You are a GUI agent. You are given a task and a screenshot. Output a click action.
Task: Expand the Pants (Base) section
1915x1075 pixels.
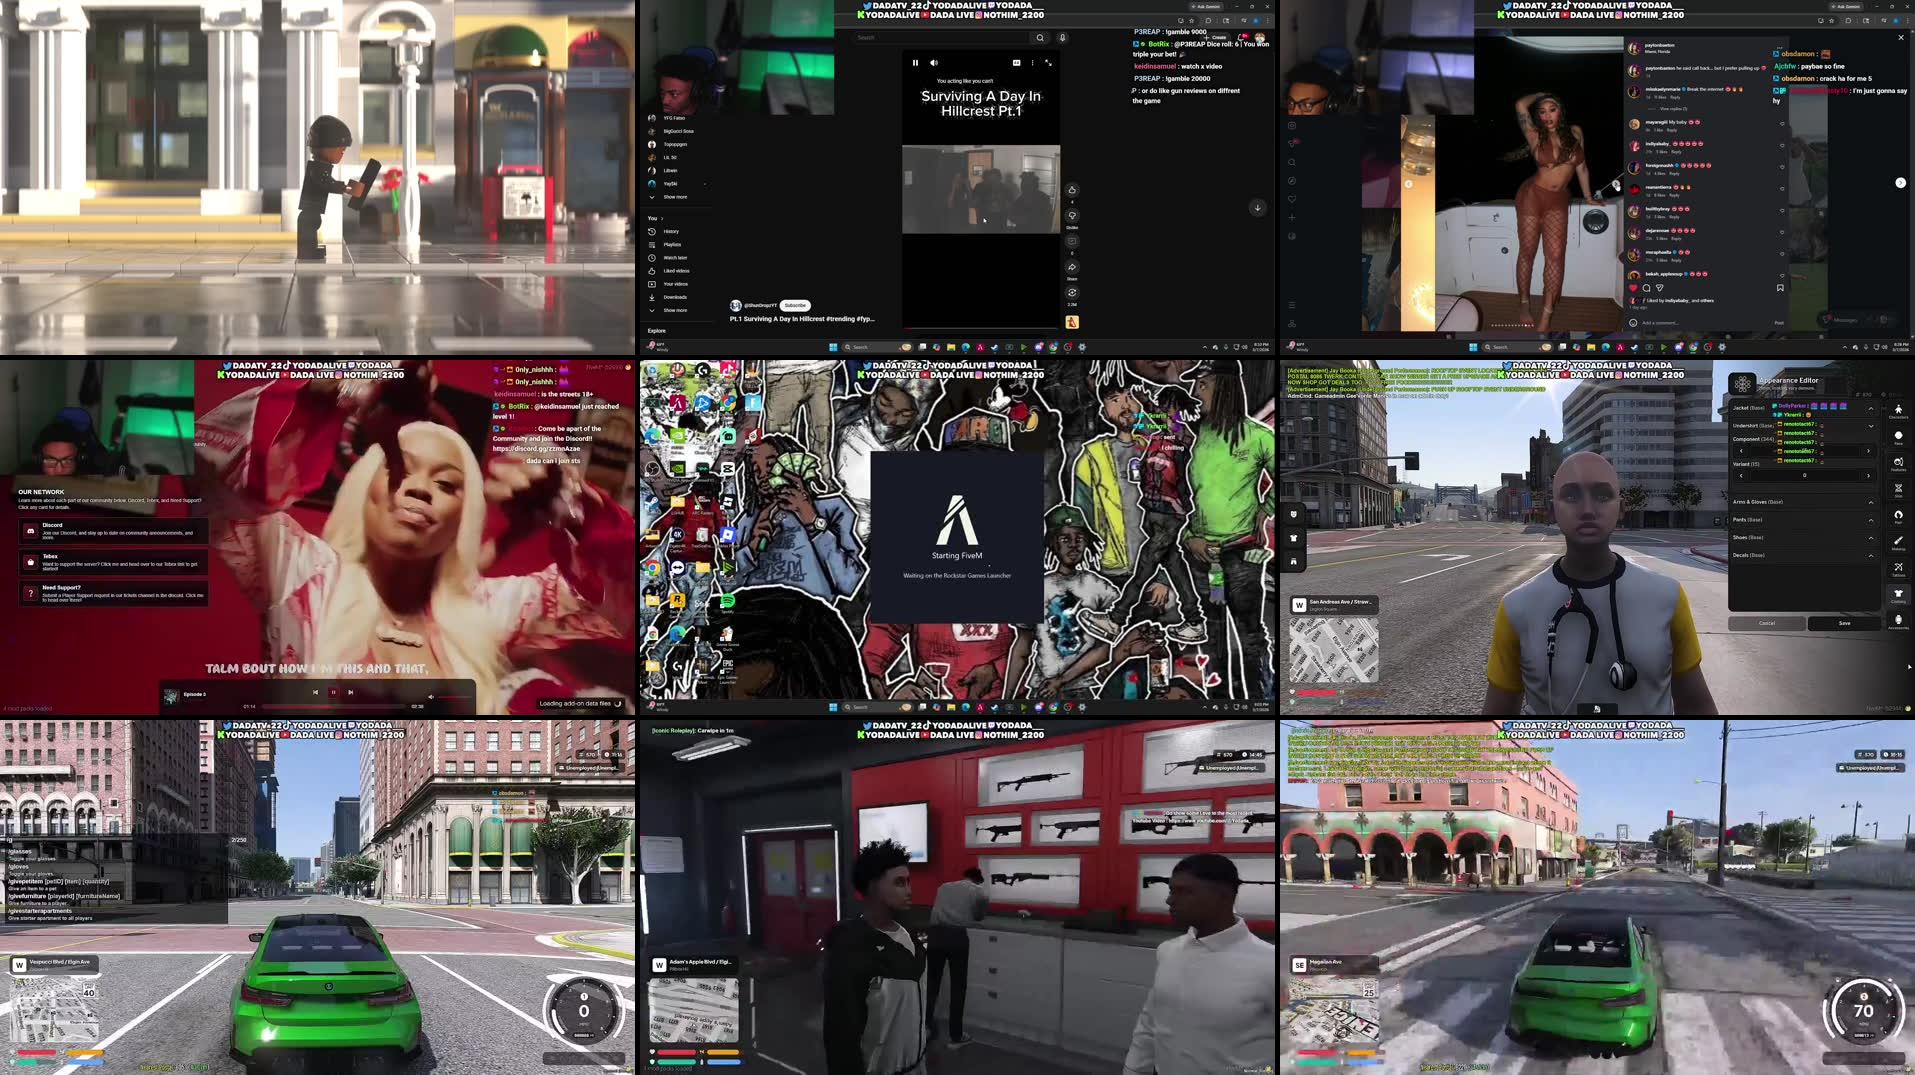tap(1871, 520)
